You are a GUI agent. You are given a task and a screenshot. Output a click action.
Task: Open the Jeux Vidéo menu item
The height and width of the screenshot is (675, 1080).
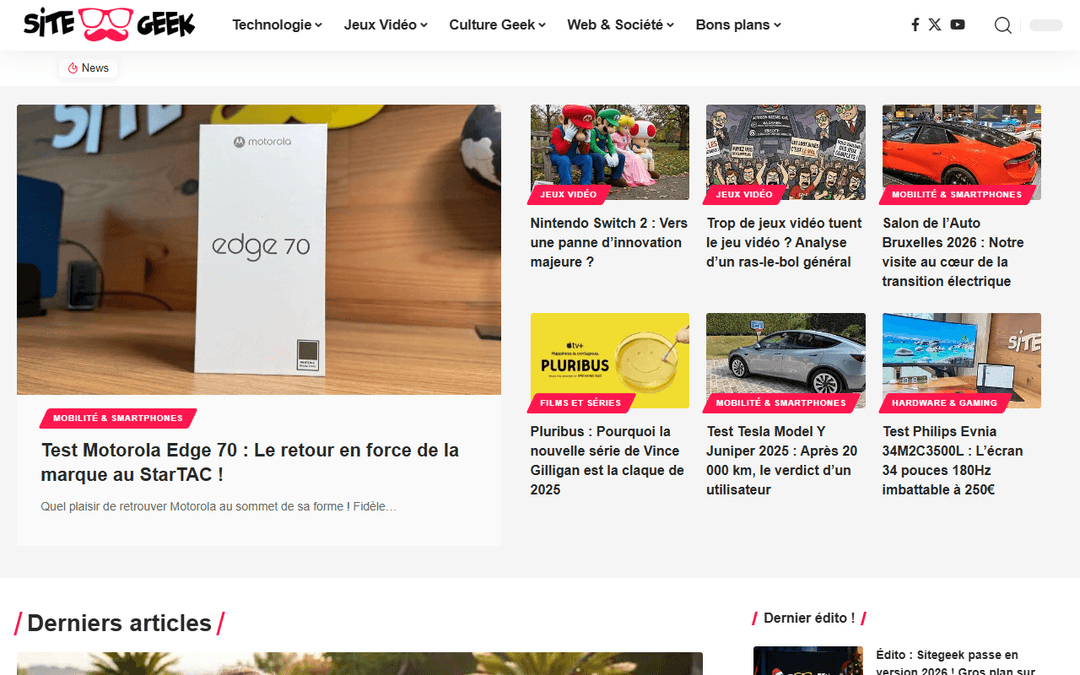pyautogui.click(x=380, y=25)
